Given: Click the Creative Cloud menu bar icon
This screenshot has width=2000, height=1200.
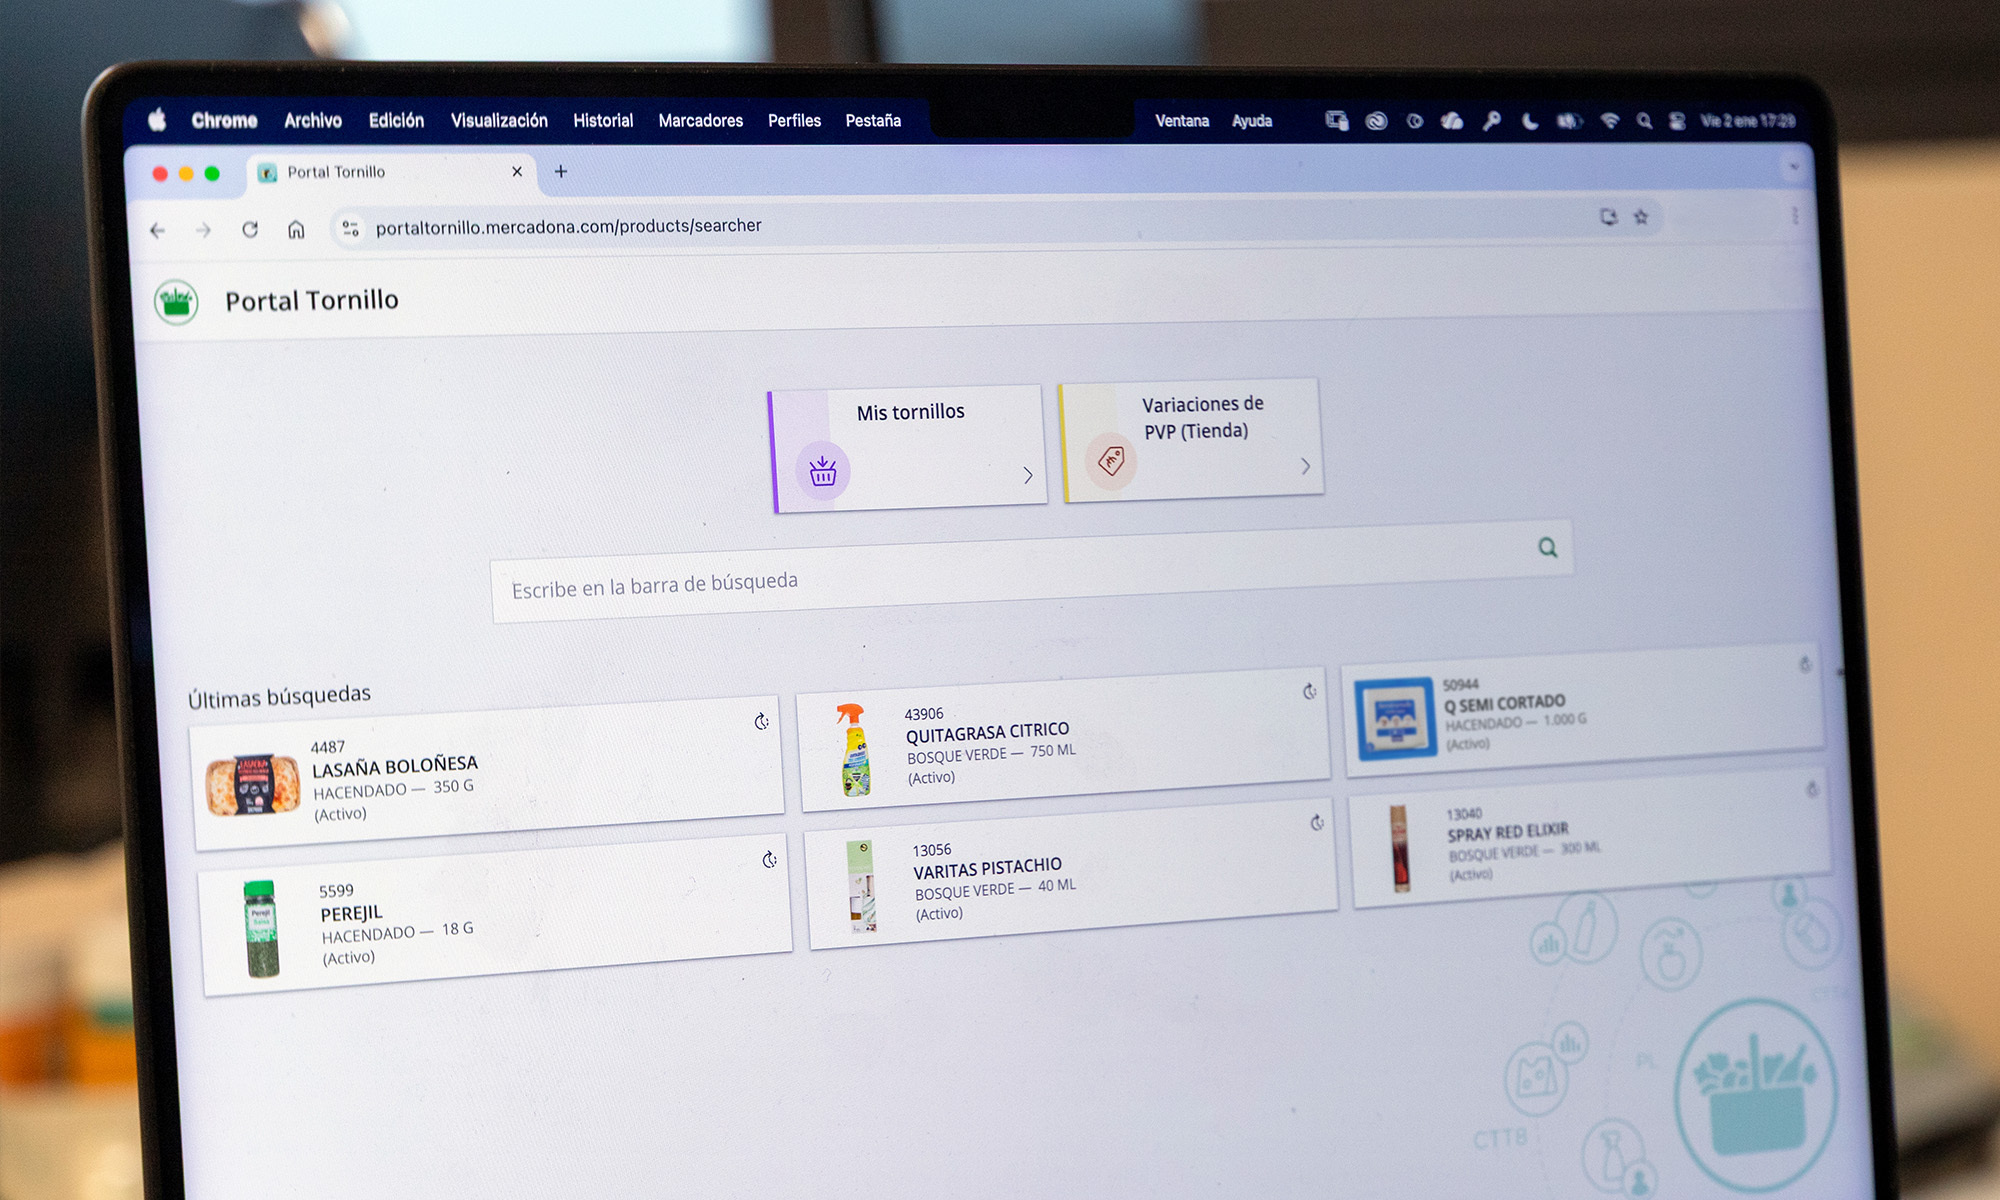Looking at the screenshot, I should pos(1377,121).
